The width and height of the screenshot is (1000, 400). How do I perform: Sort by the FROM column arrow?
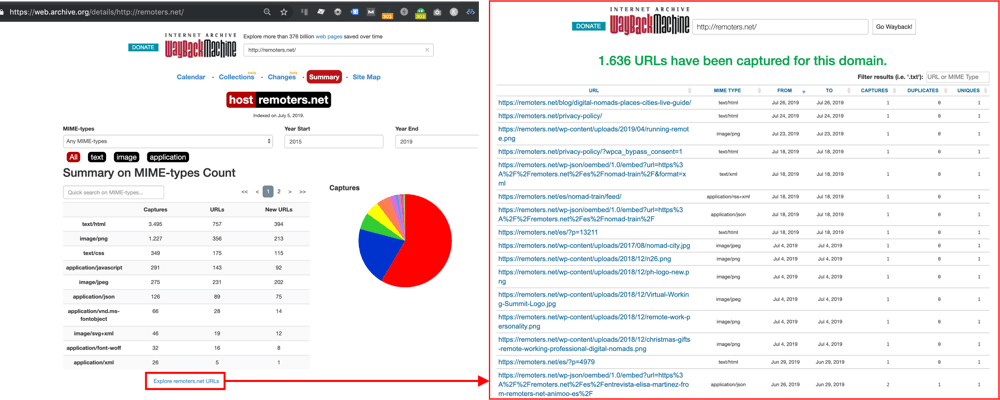(803, 91)
